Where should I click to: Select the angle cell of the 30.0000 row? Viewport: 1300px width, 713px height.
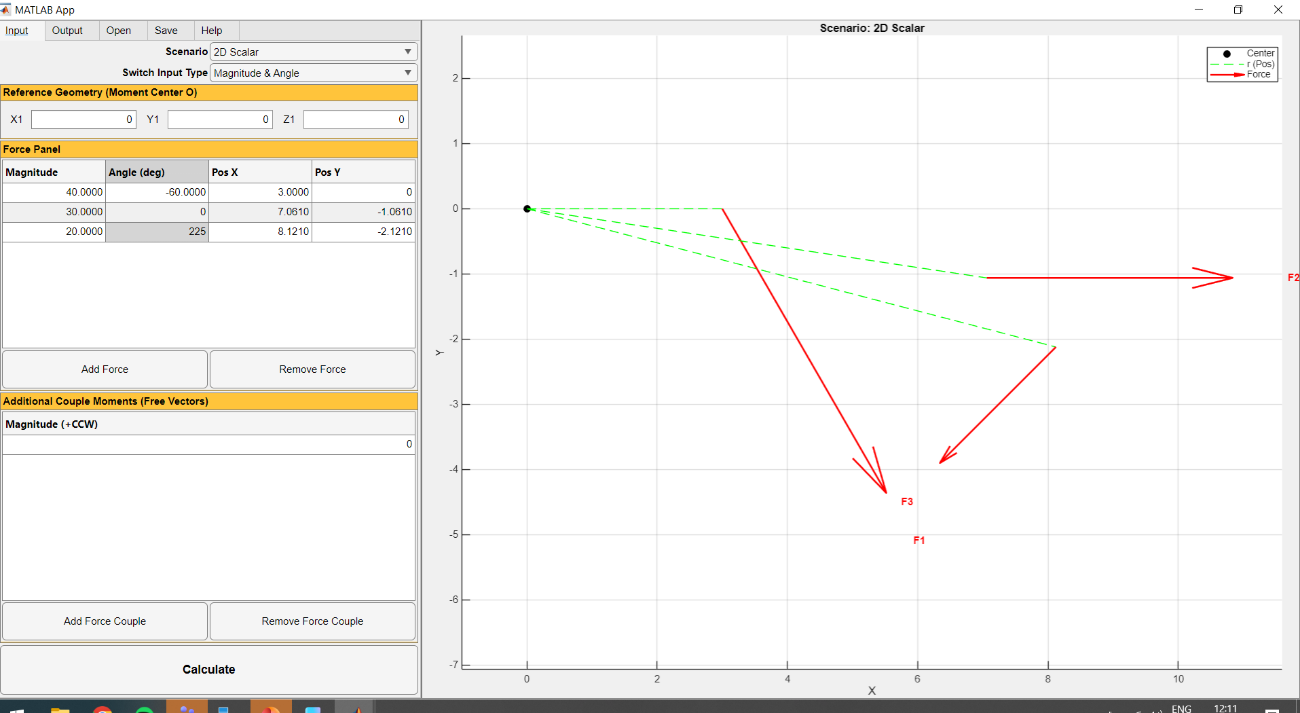tap(156, 212)
